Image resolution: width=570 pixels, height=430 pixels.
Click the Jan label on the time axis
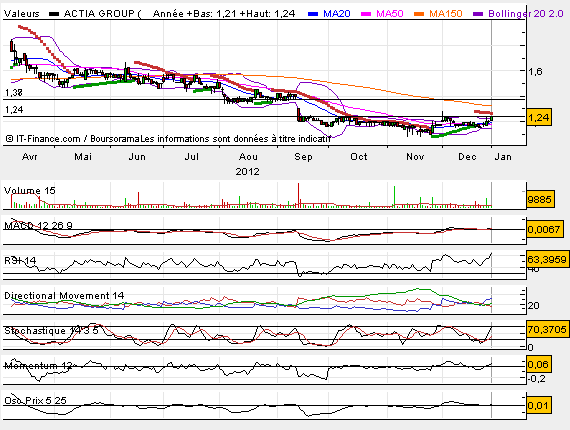click(503, 157)
